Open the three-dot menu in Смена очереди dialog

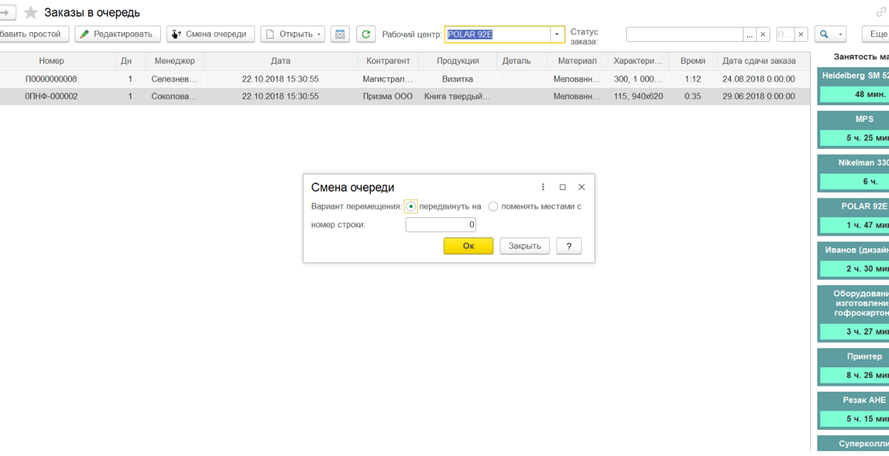[543, 187]
